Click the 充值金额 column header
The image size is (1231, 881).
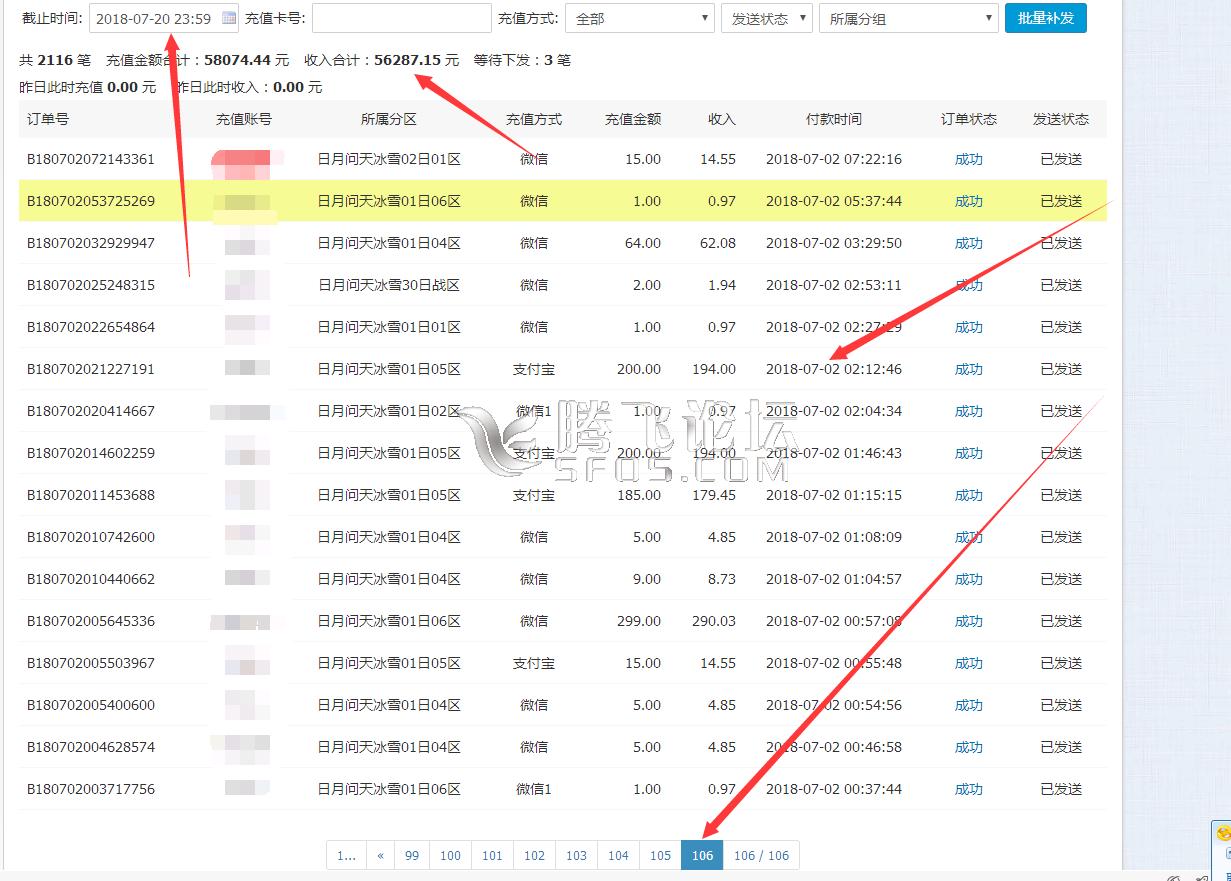632,119
